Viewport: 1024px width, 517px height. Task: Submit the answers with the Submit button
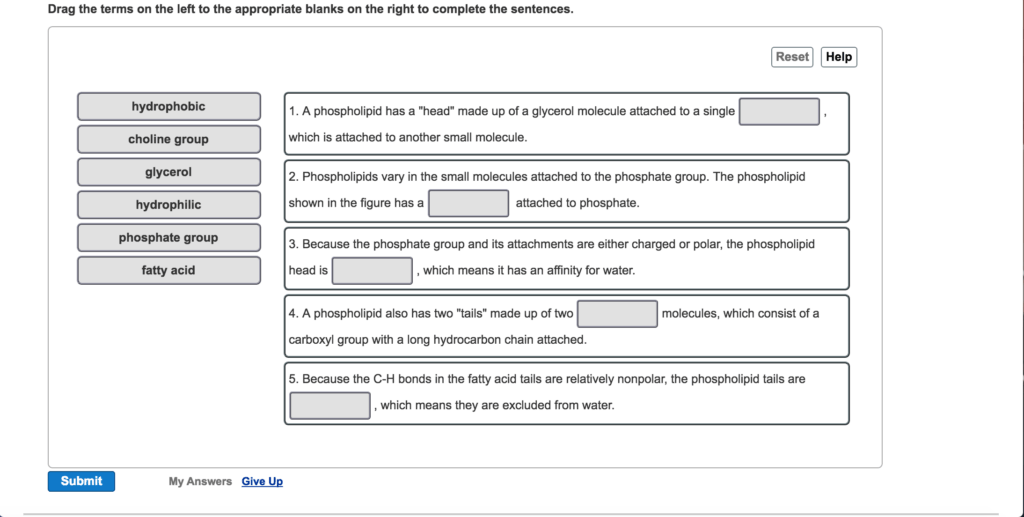pos(81,481)
